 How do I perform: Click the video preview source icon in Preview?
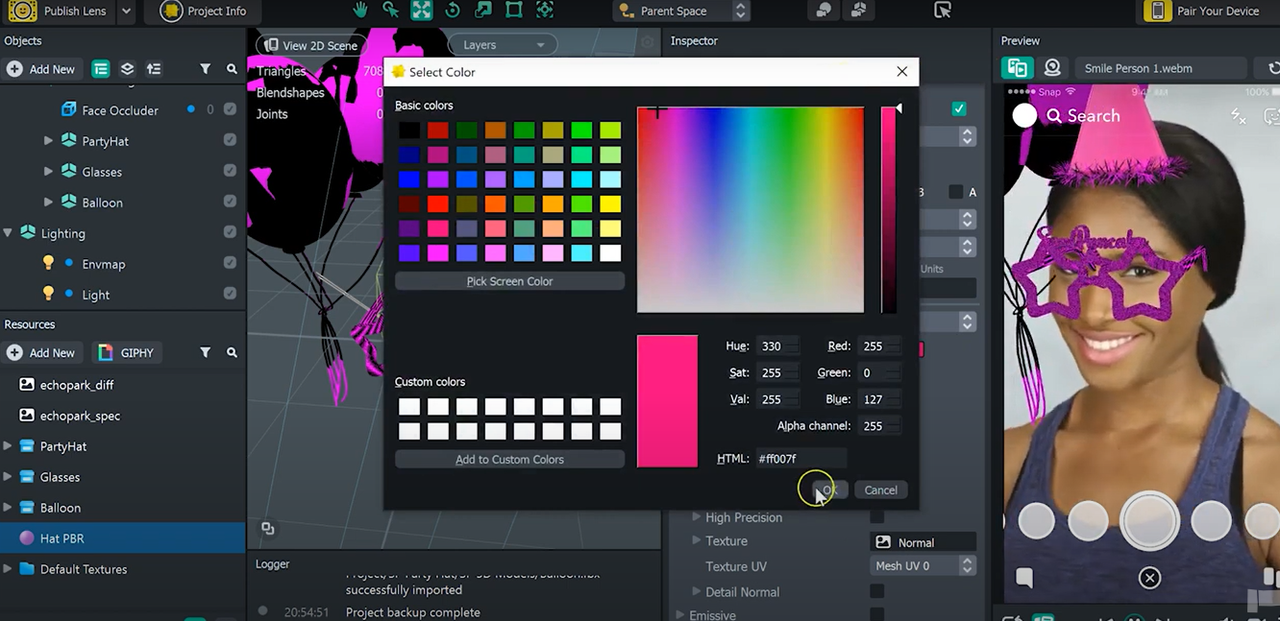coord(1017,68)
